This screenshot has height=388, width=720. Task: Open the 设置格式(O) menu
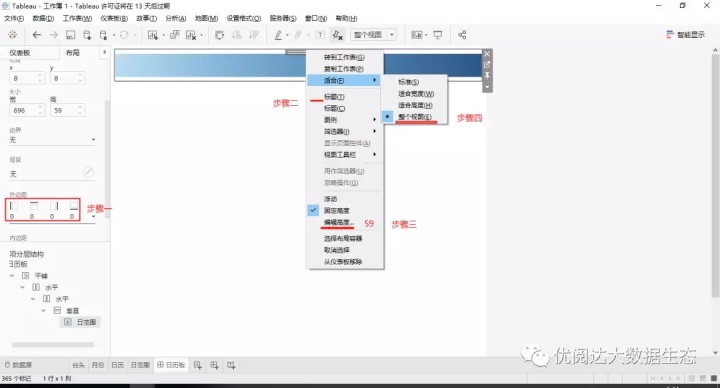pyautogui.click(x=243, y=18)
